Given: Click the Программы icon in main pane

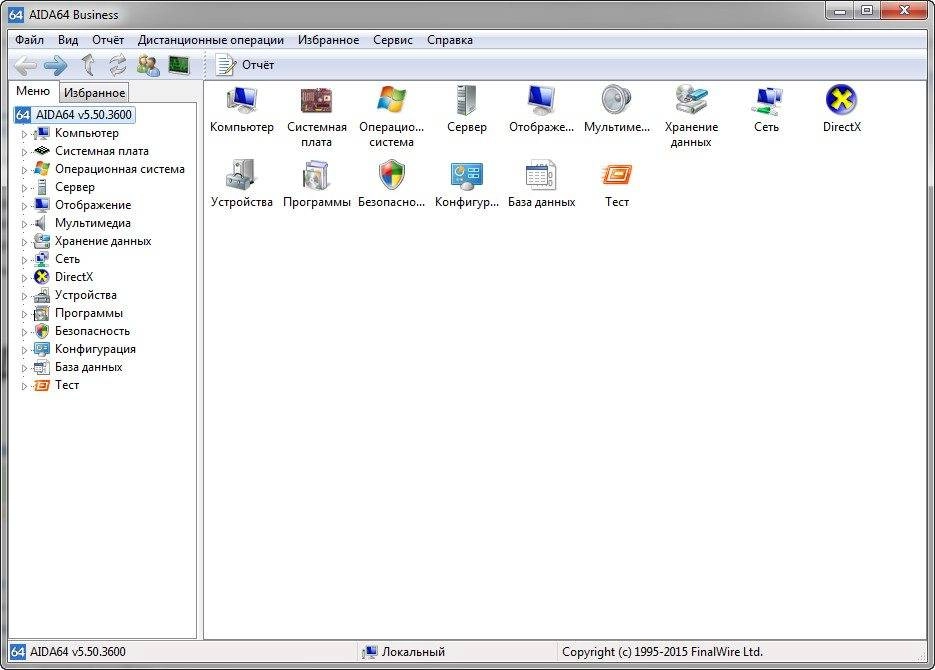Looking at the screenshot, I should [x=317, y=175].
